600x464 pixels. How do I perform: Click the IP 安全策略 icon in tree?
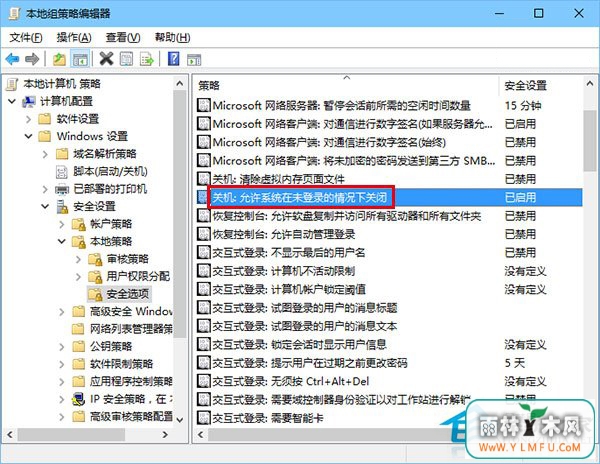click(x=78, y=399)
